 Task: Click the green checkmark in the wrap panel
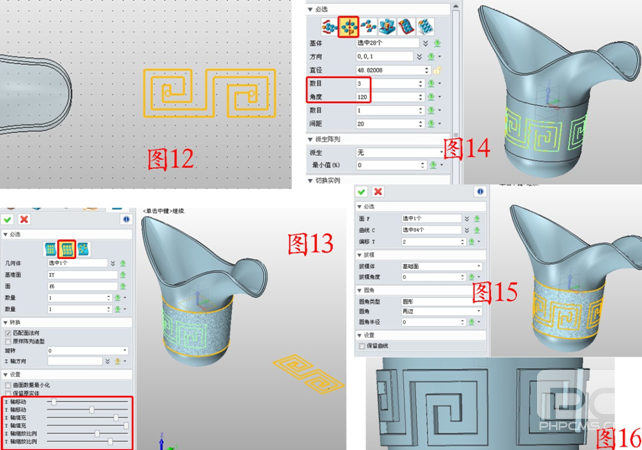(8, 219)
